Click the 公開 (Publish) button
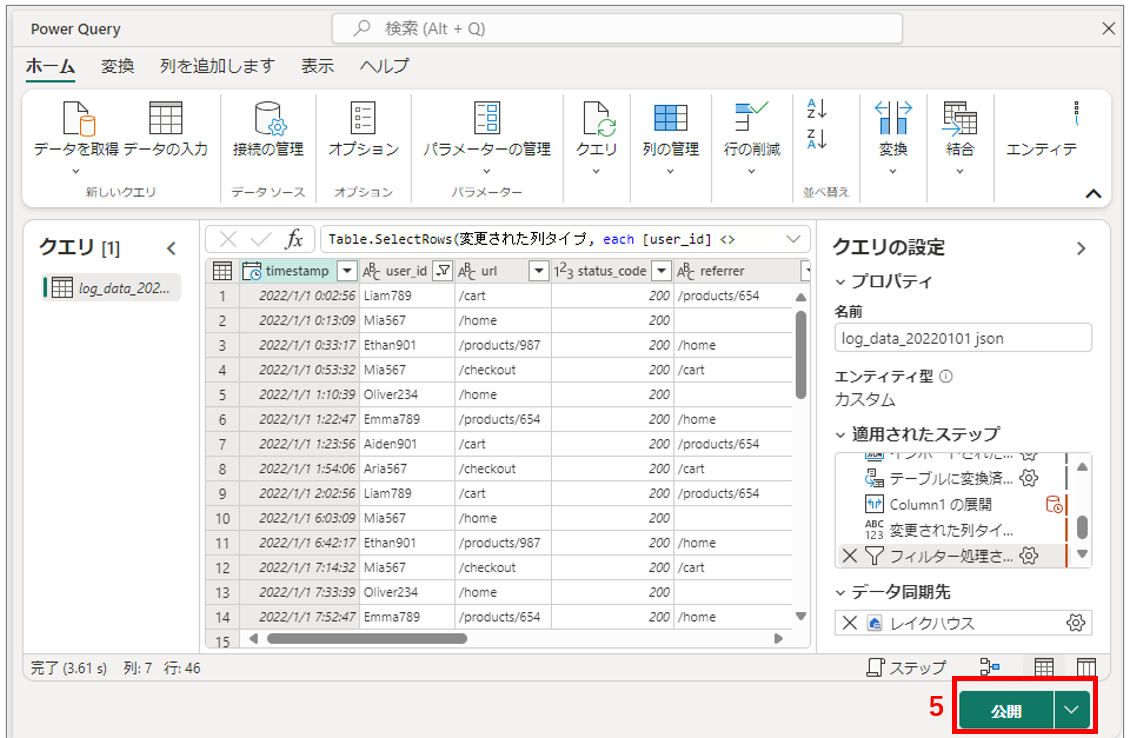Screen dimensions: 1129x738 point(1007,711)
